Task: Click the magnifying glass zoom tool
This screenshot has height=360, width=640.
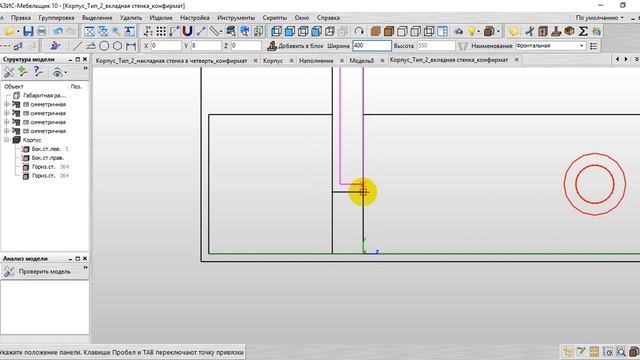Action: coord(116,31)
